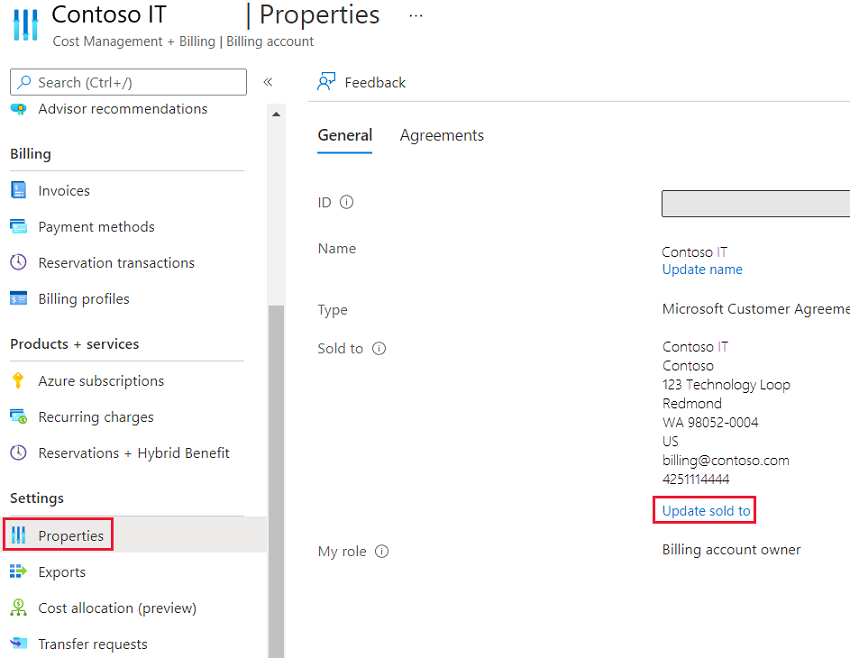Click the Contoso IT billing account icon
The image size is (850, 658).
tap(25, 24)
